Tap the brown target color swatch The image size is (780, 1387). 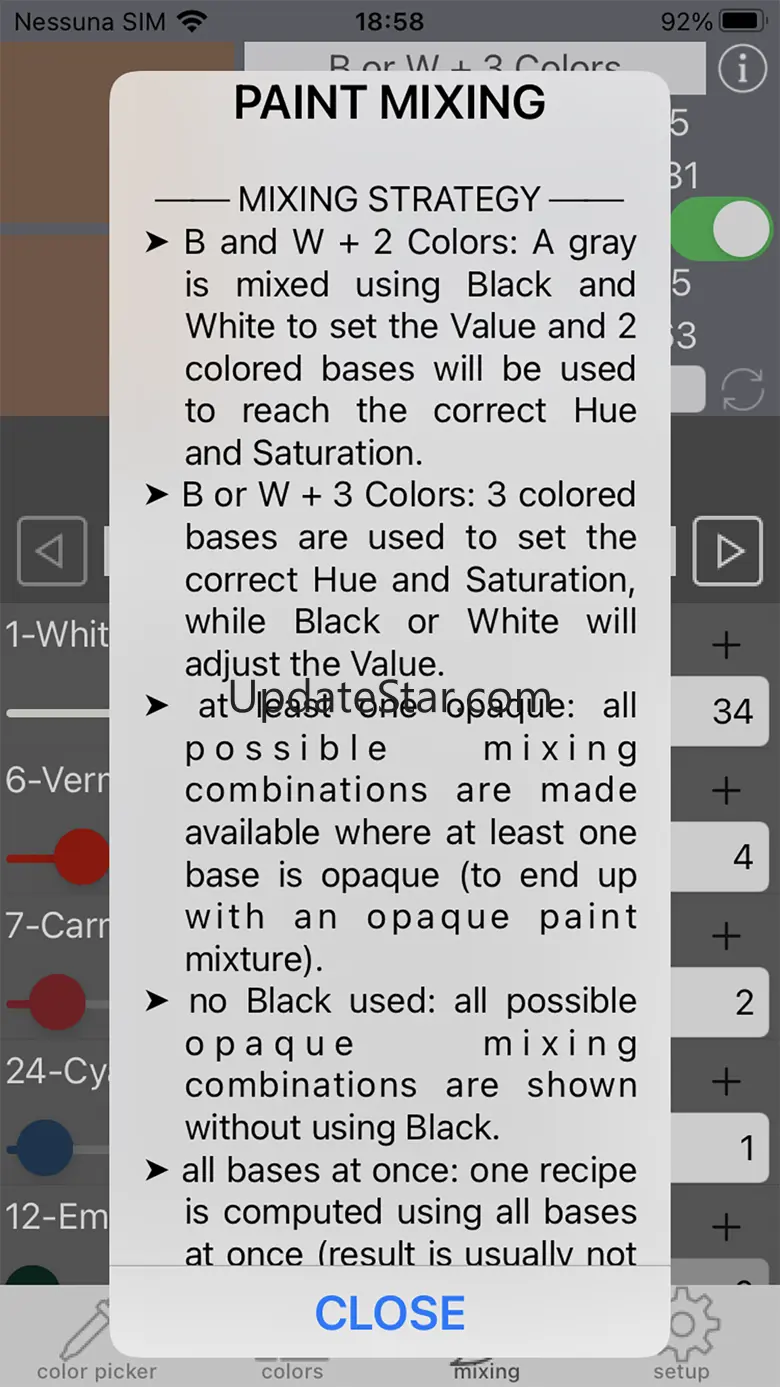point(55,230)
